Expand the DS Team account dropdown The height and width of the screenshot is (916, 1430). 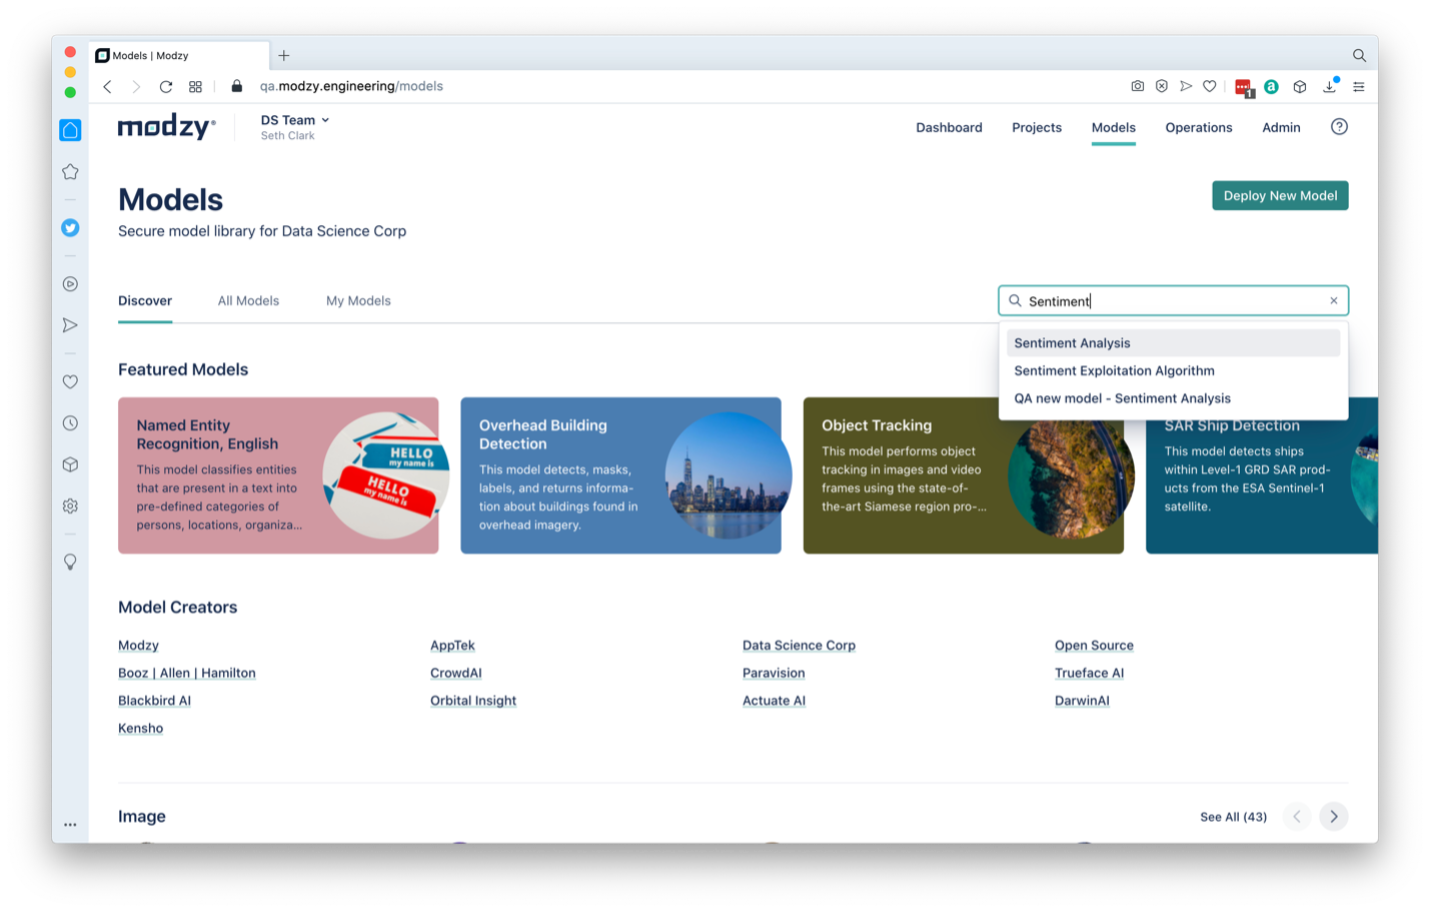coord(295,120)
